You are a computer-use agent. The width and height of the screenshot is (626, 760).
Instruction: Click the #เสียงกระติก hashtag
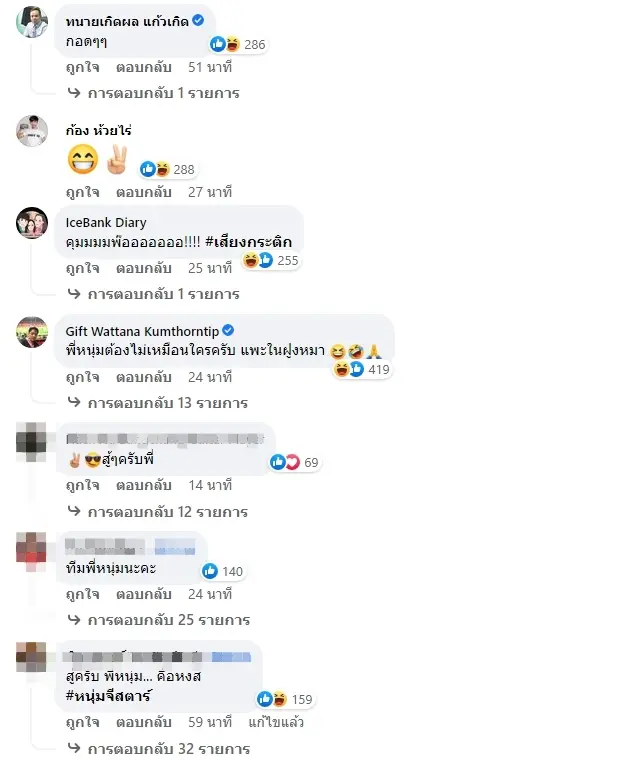[249, 241]
